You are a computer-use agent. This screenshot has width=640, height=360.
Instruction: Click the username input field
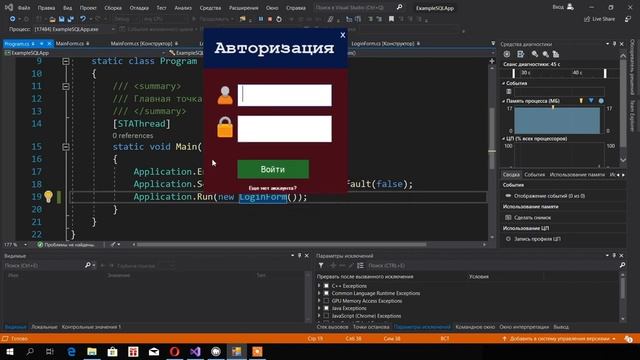(284, 96)
